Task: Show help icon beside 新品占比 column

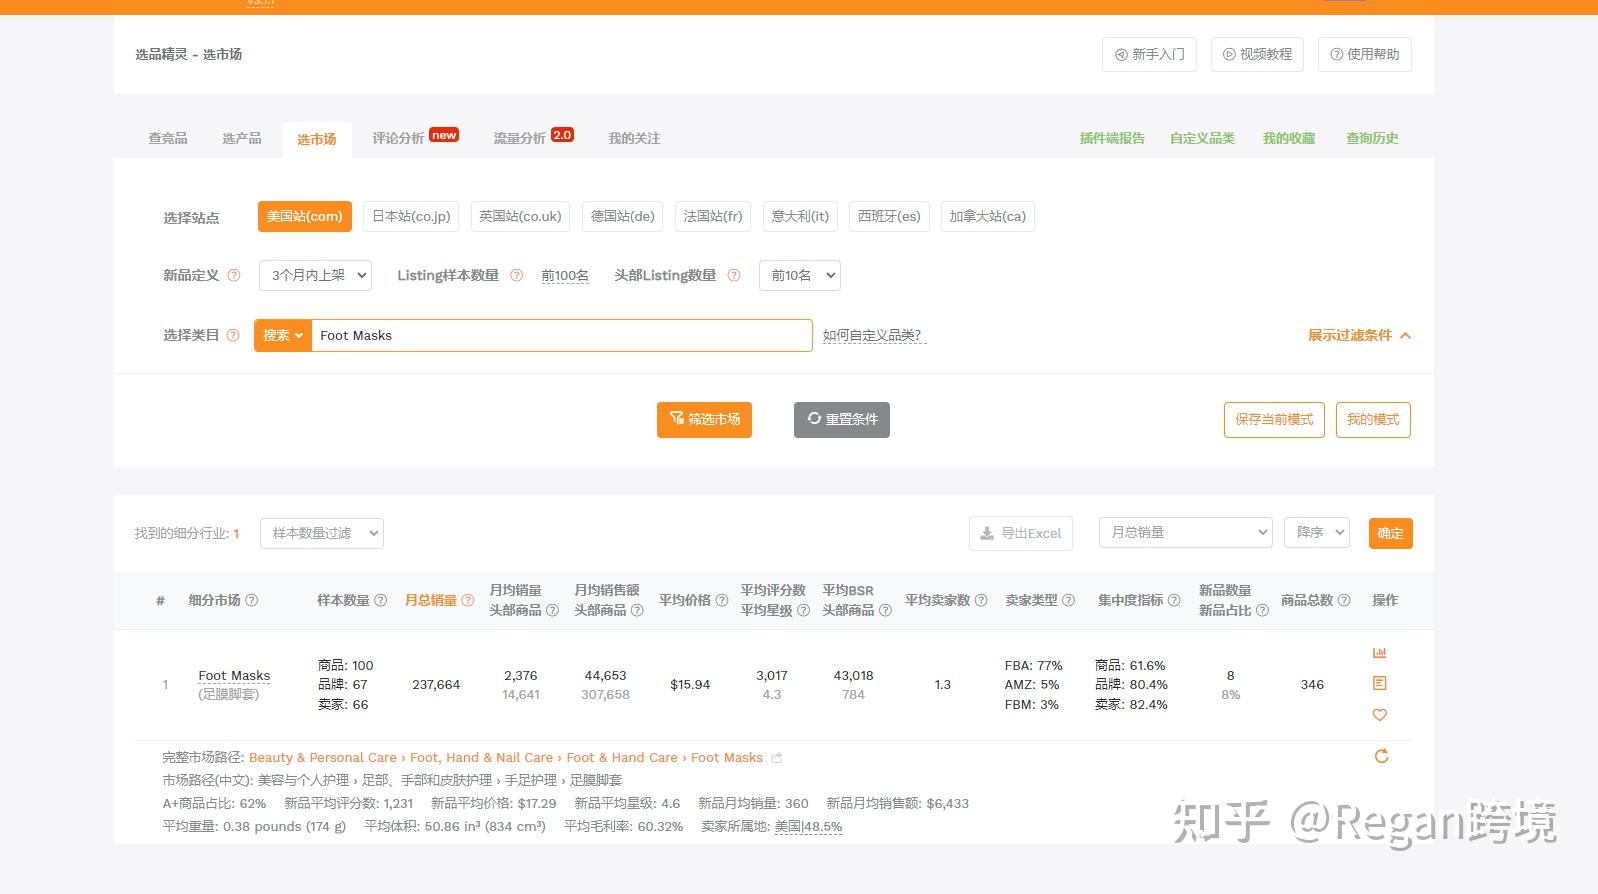Action: point(1262,610)
